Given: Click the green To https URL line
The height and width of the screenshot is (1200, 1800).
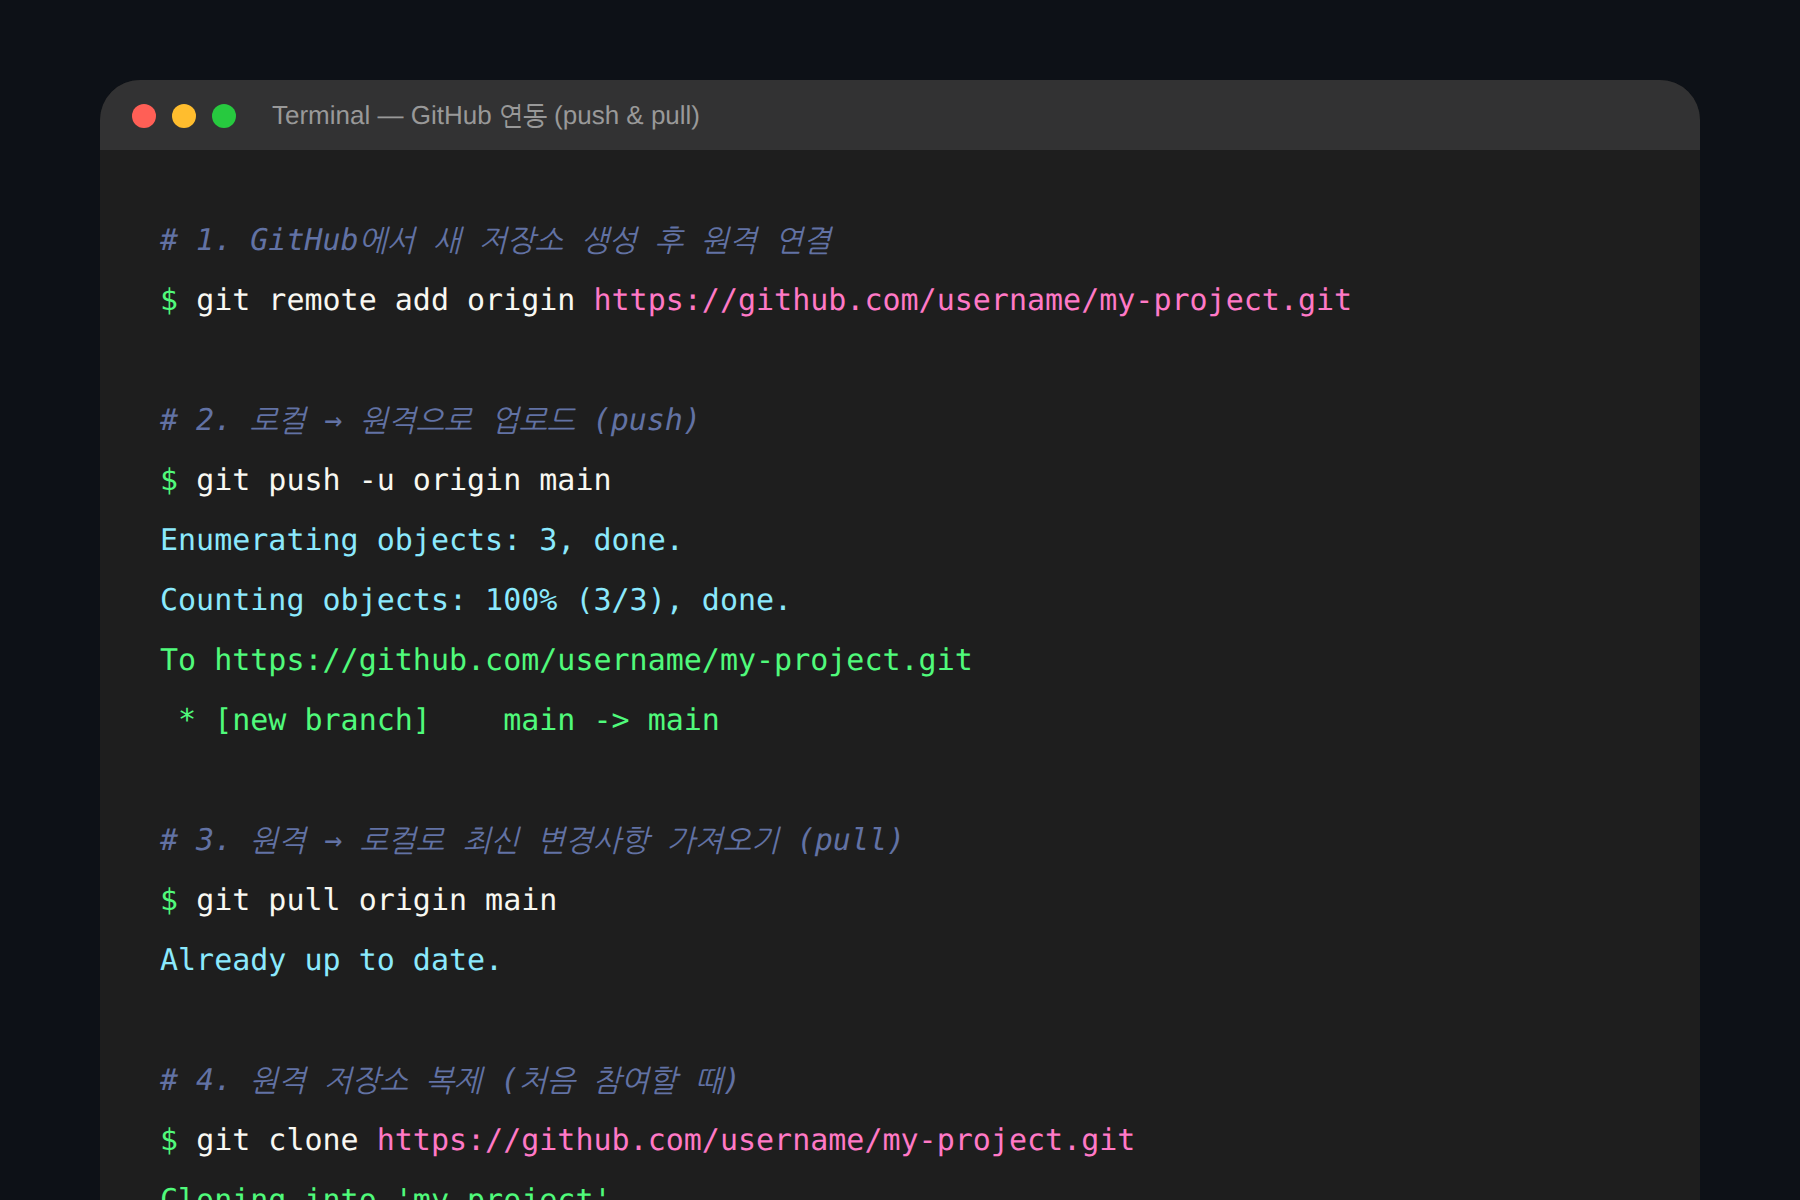Looking at the screenshot, I should [565, 659].
